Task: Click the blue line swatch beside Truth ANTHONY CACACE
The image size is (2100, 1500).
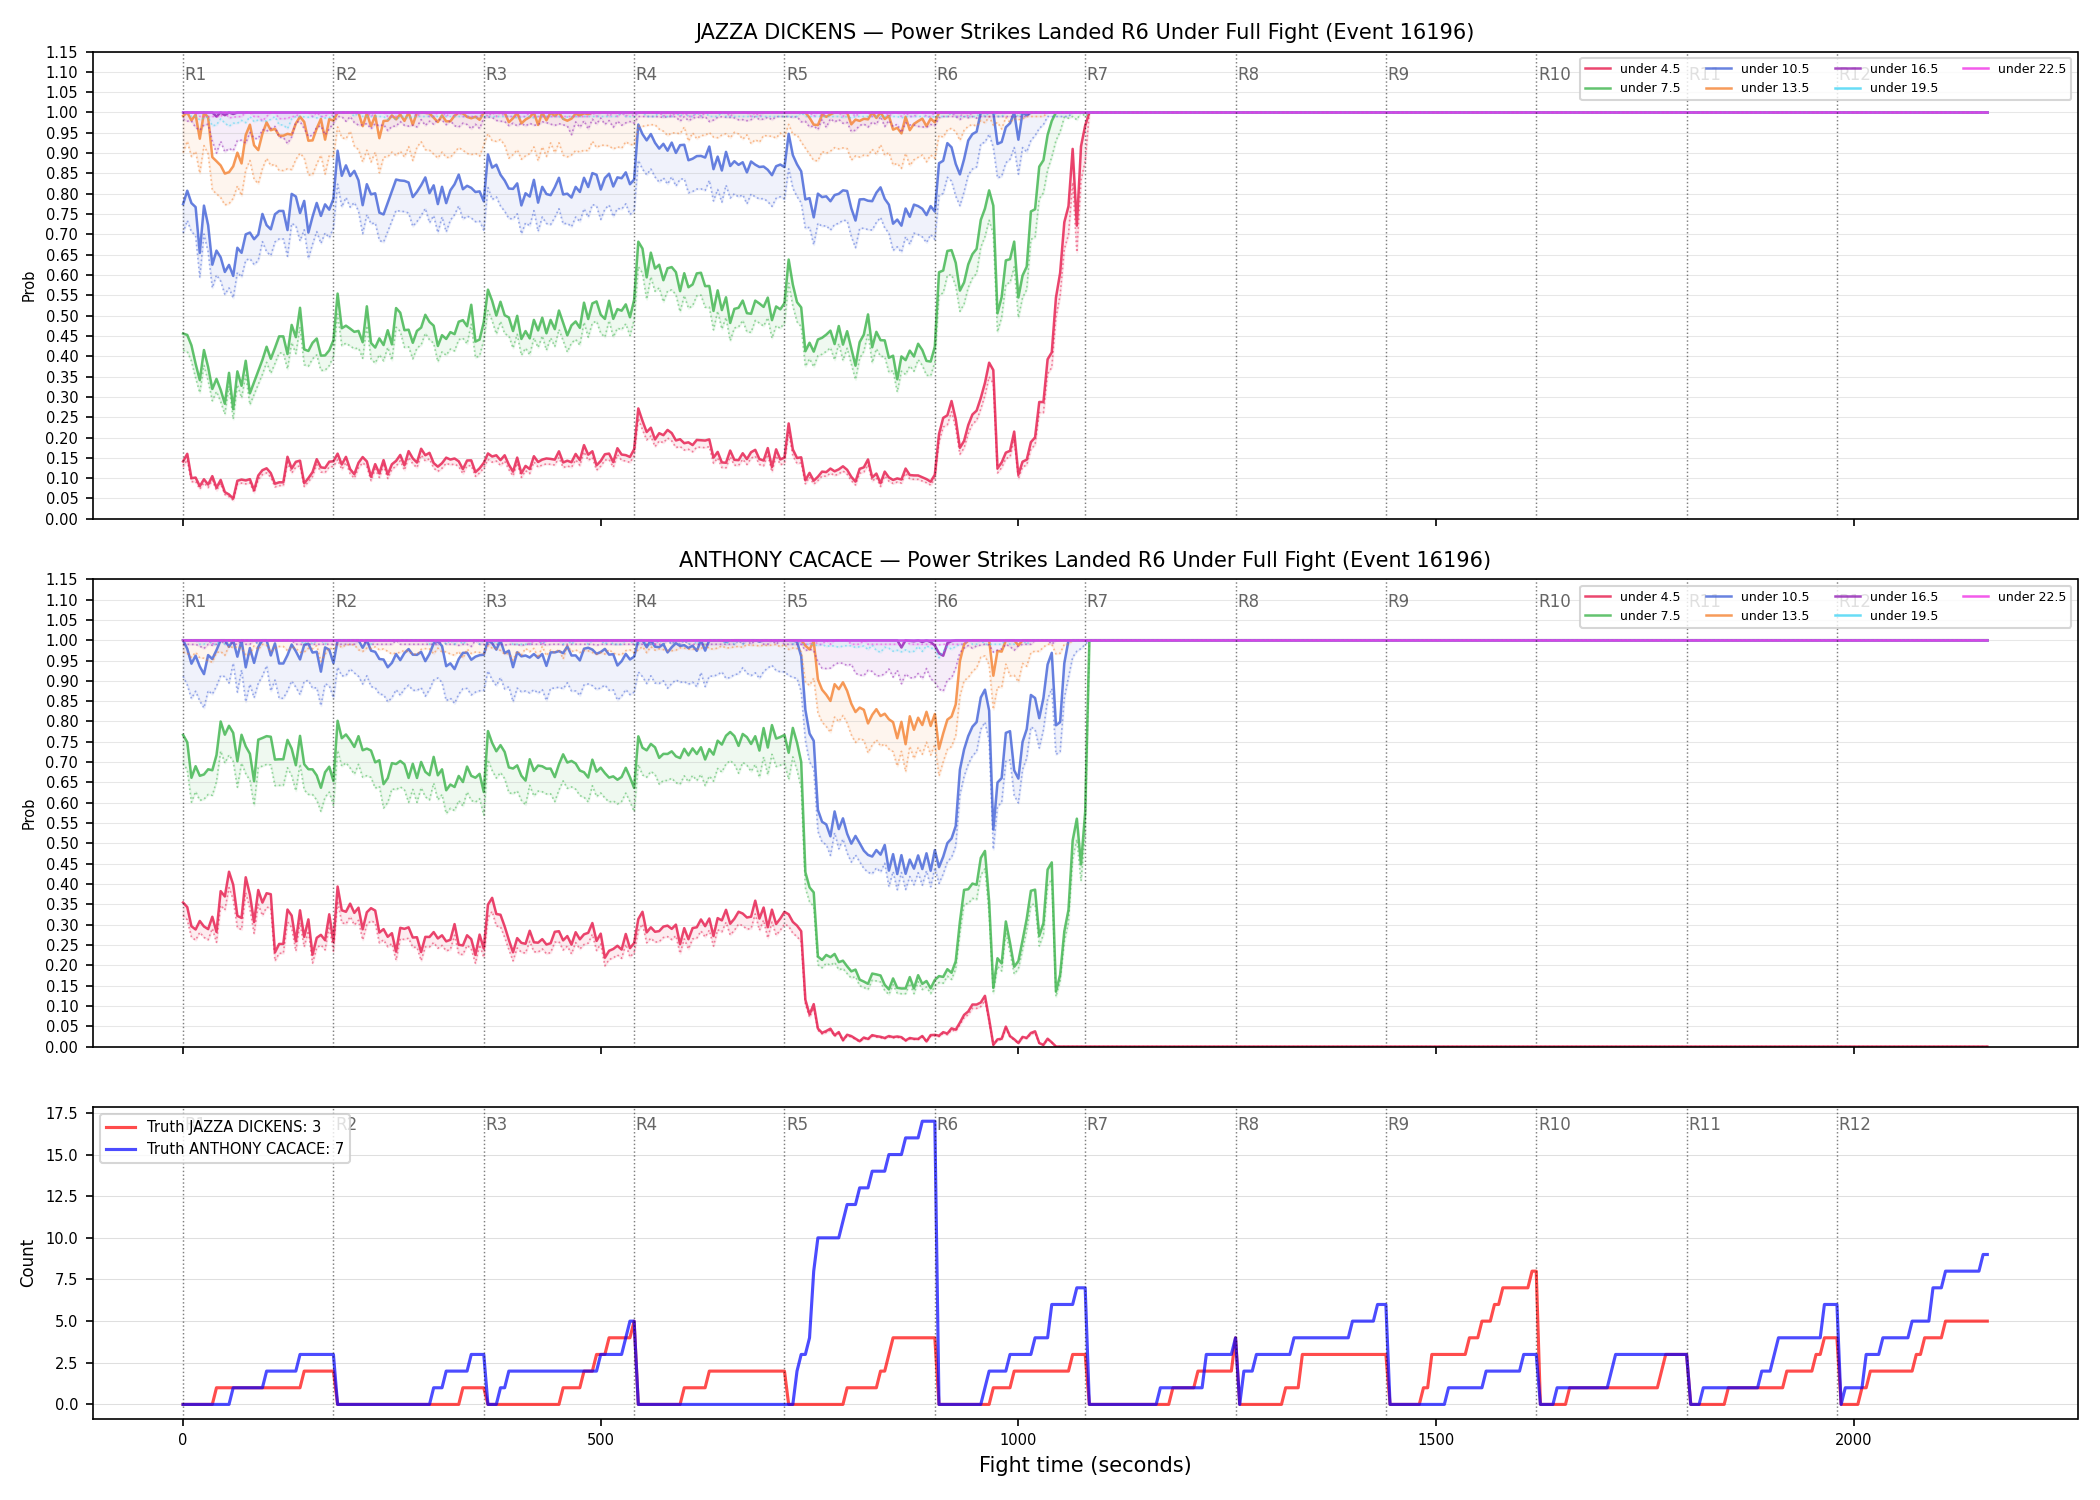Action: coord(121,1149)
